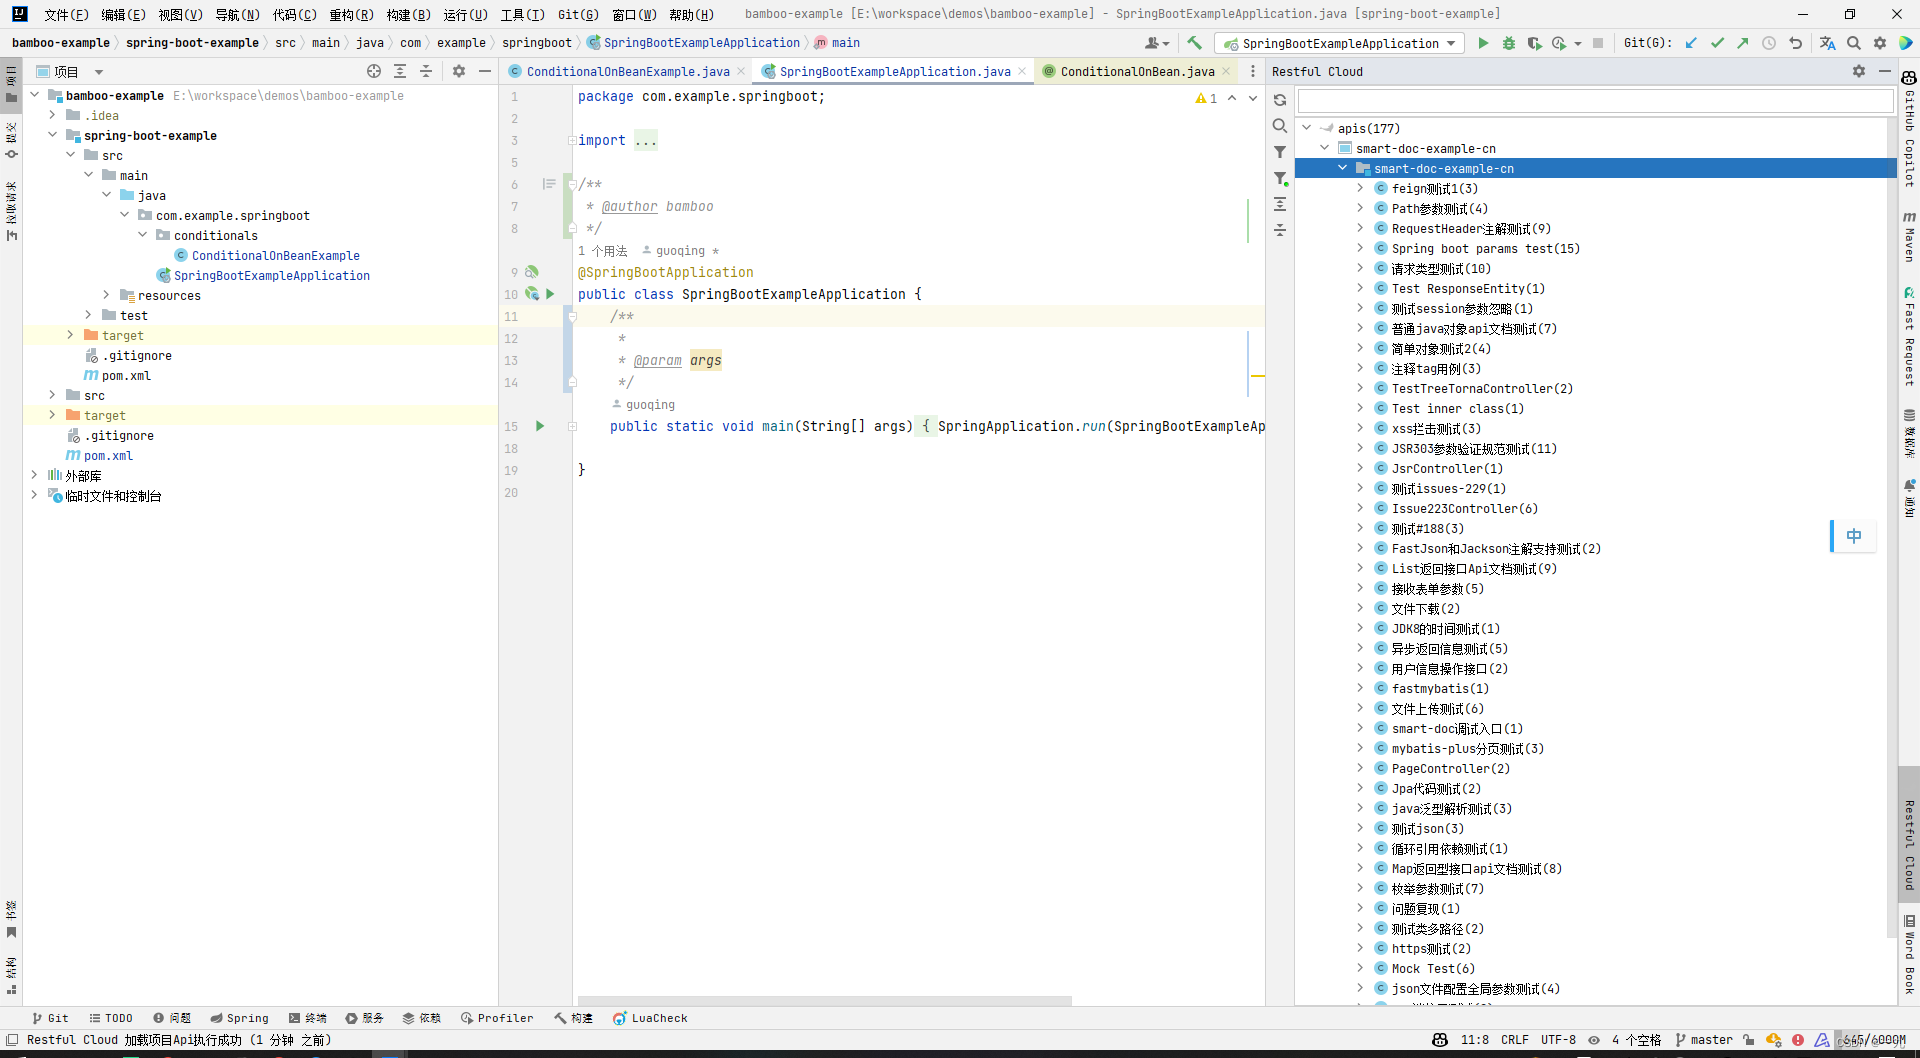The height and width of the screenshot is (1058, 1920).
Task: Open run configuration dropdown
Action: click(x=1339, y=43)
